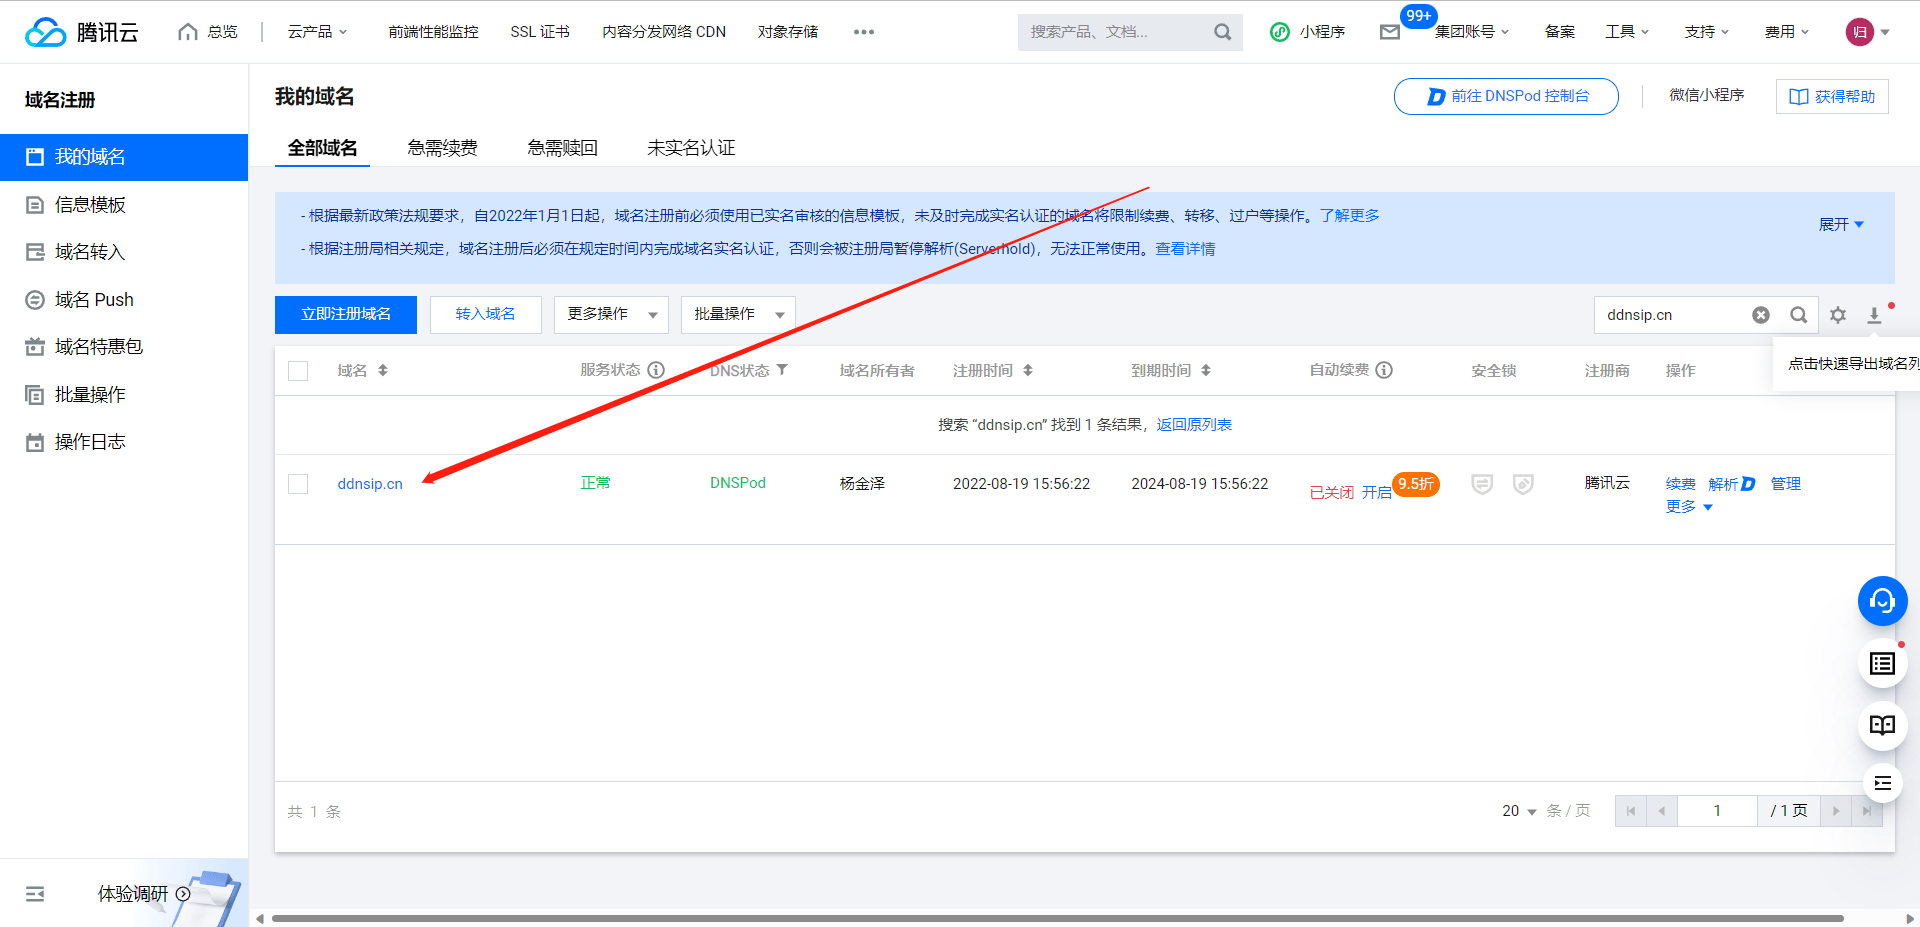Open the 集团账号 dropdown
The image size is (1920, 927).
coord(1472,32)
